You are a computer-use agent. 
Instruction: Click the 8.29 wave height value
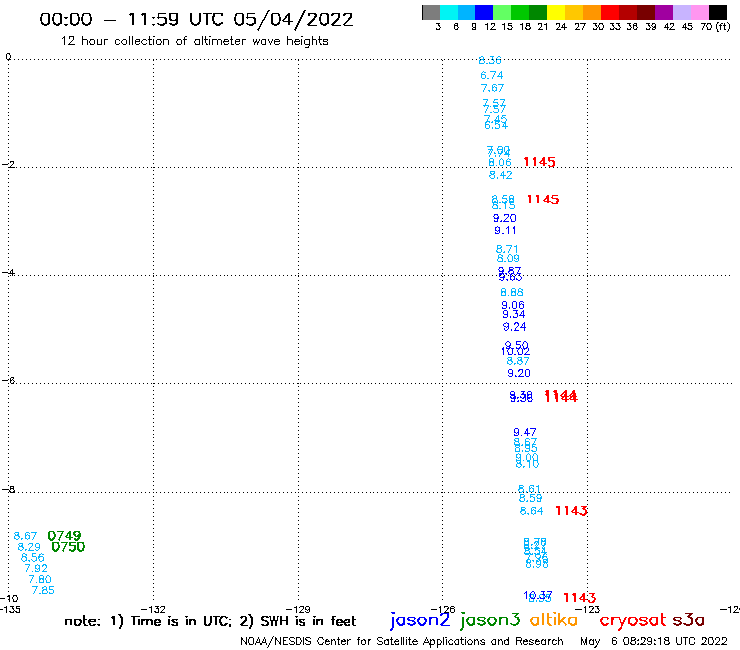tap(29, 547)
